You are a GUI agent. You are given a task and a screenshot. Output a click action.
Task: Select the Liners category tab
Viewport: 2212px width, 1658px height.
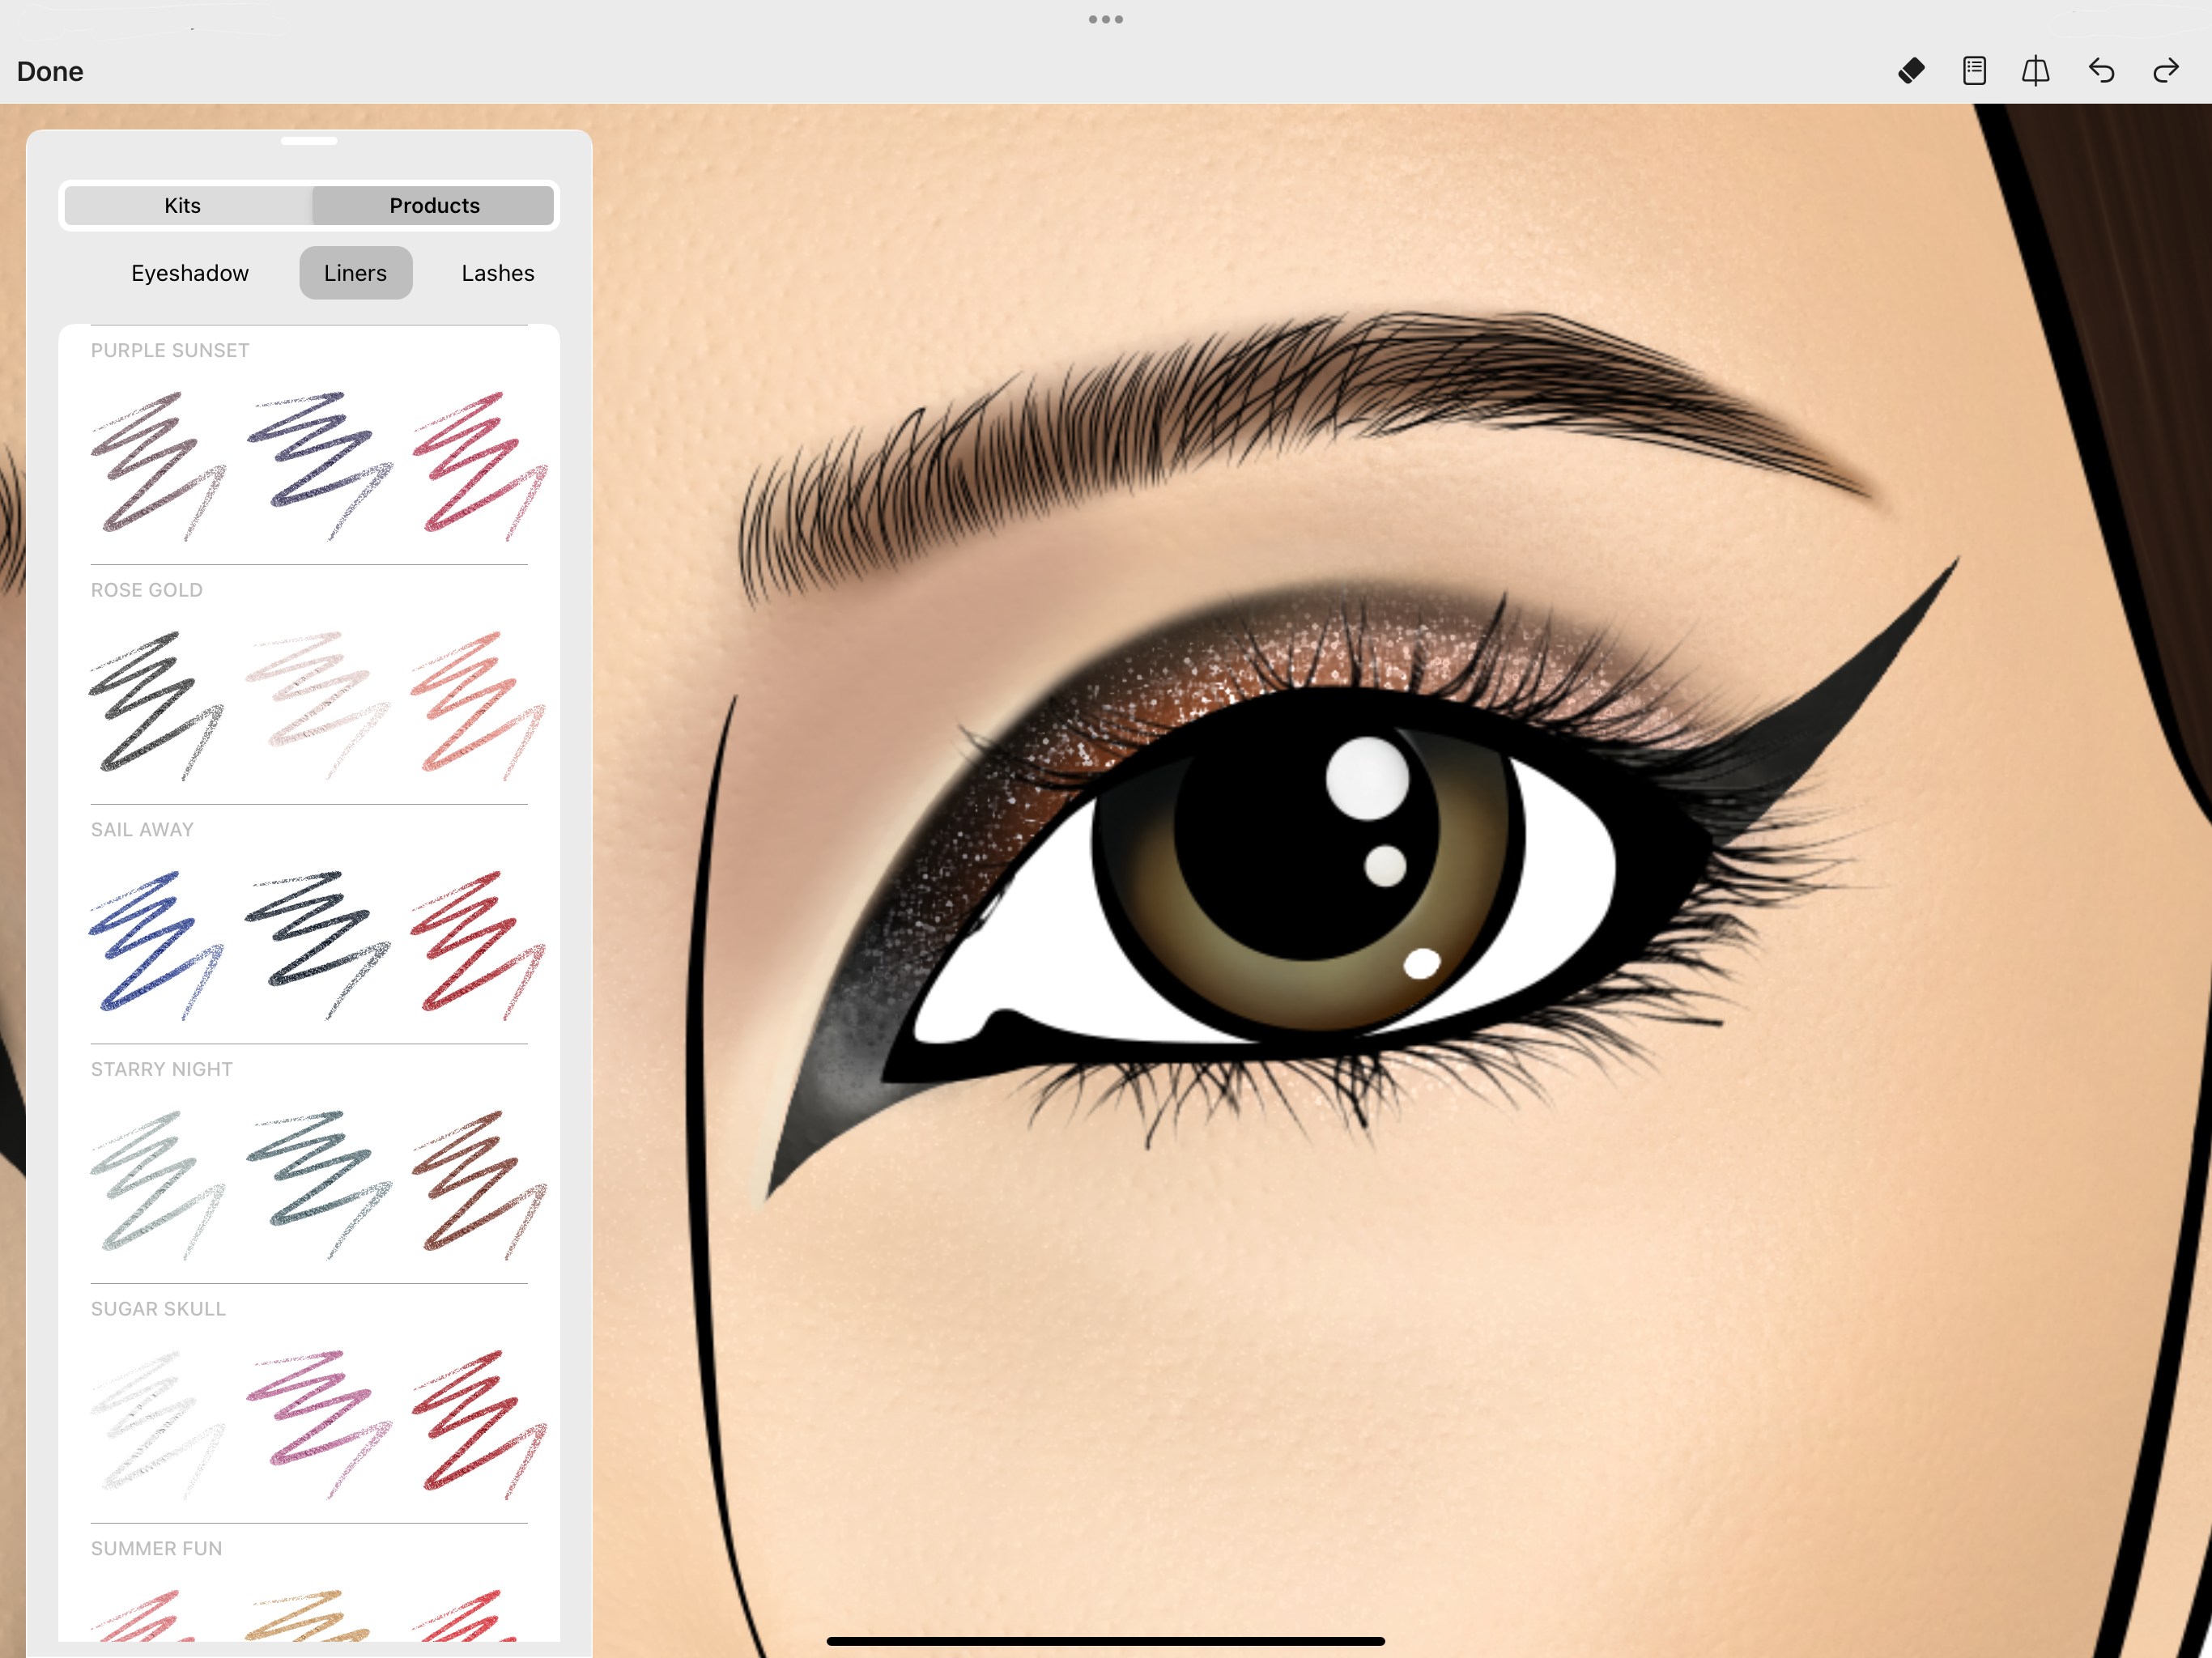tap(355, 273)
